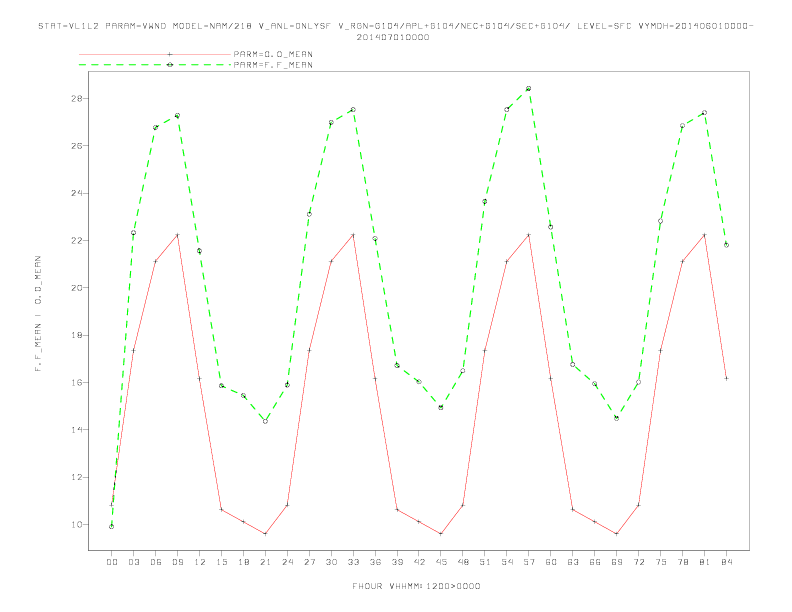Click x-axis tick label 30
Viewport: 792px width, 612px height.
(331, 562)
